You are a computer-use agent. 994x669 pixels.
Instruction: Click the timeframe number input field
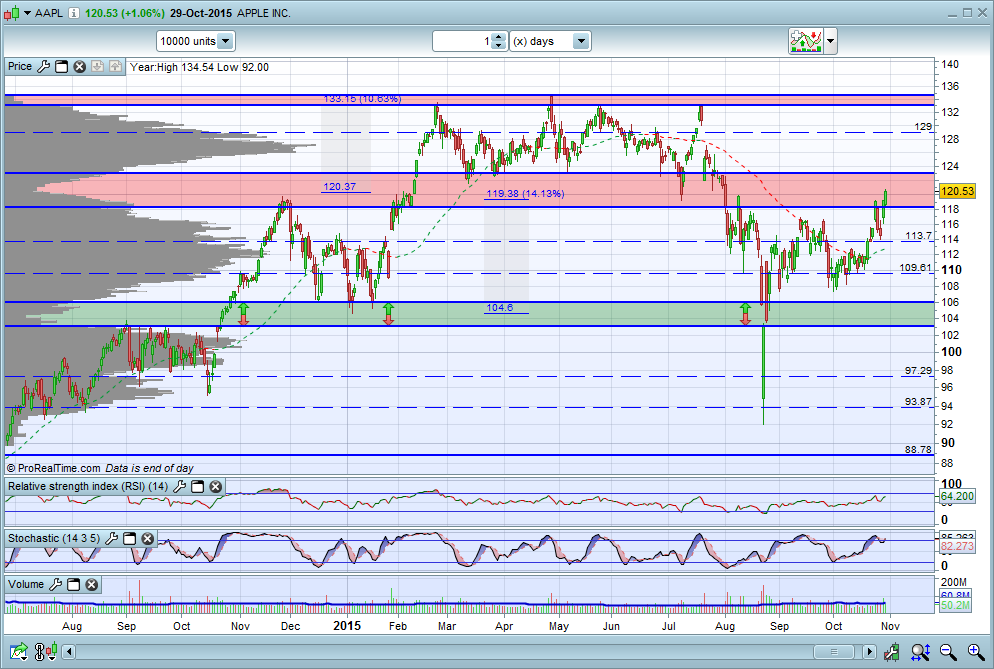(462, 41)
